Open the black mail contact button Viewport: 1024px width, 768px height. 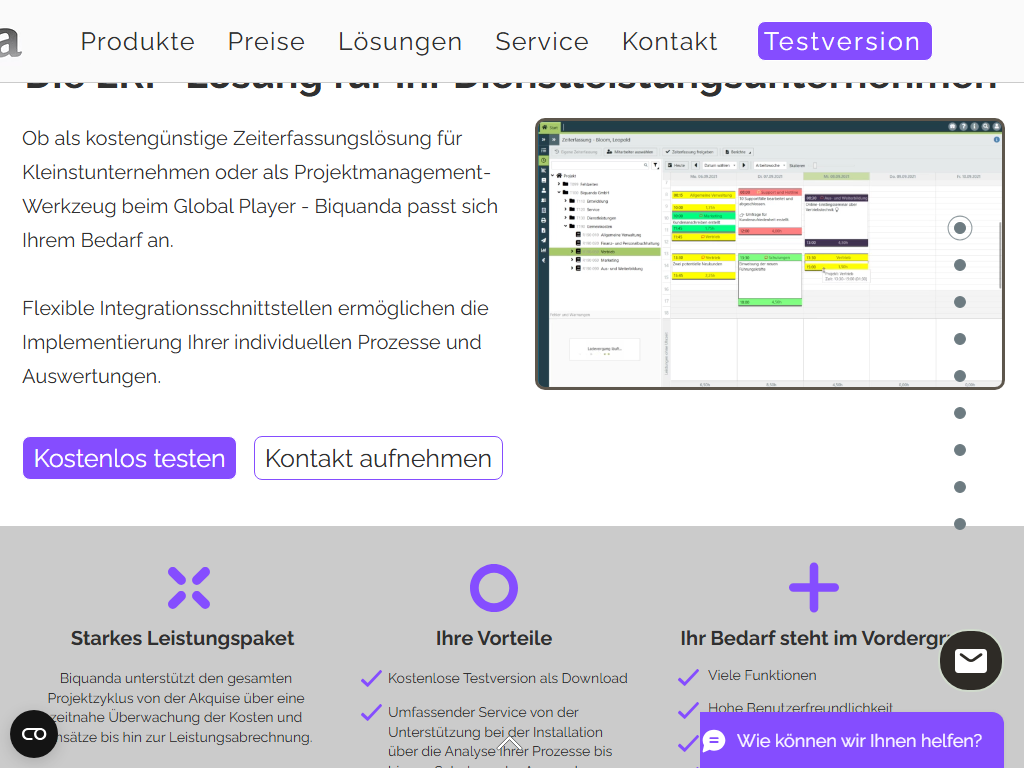point(970,660)
